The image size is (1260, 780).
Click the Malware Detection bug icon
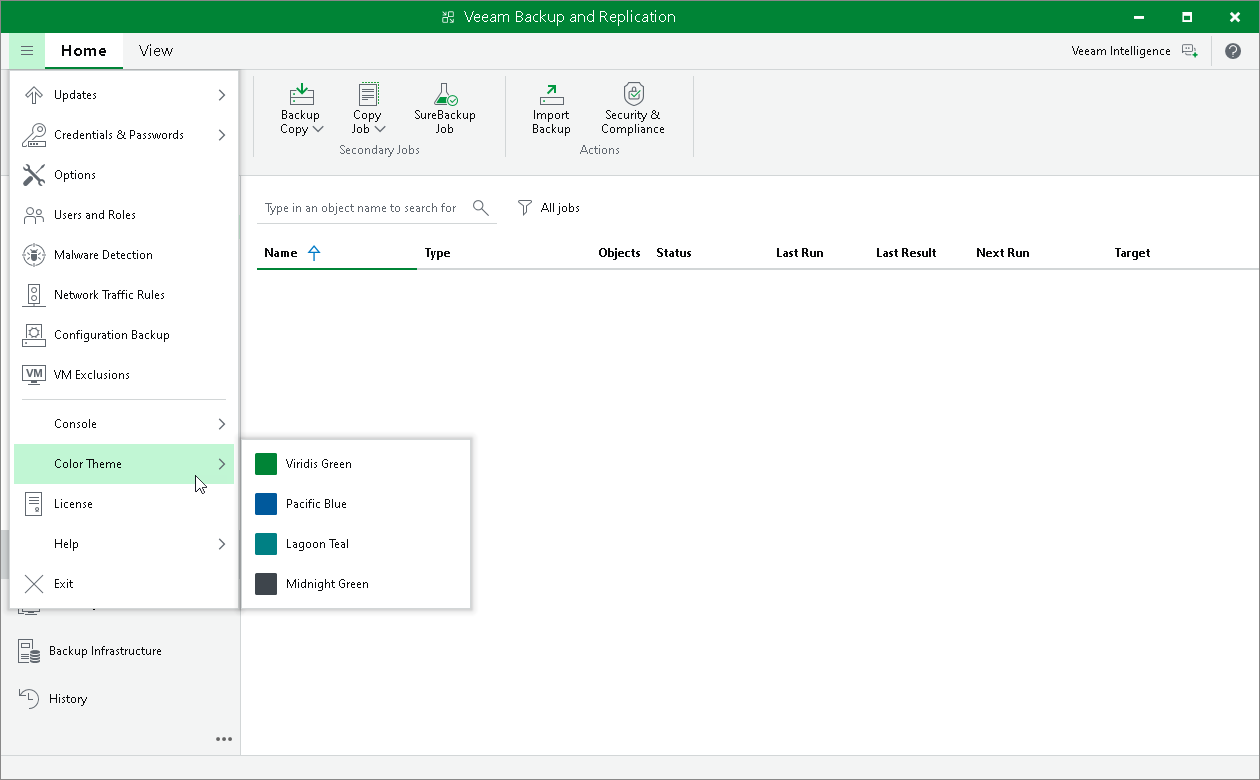pos(34,255)
